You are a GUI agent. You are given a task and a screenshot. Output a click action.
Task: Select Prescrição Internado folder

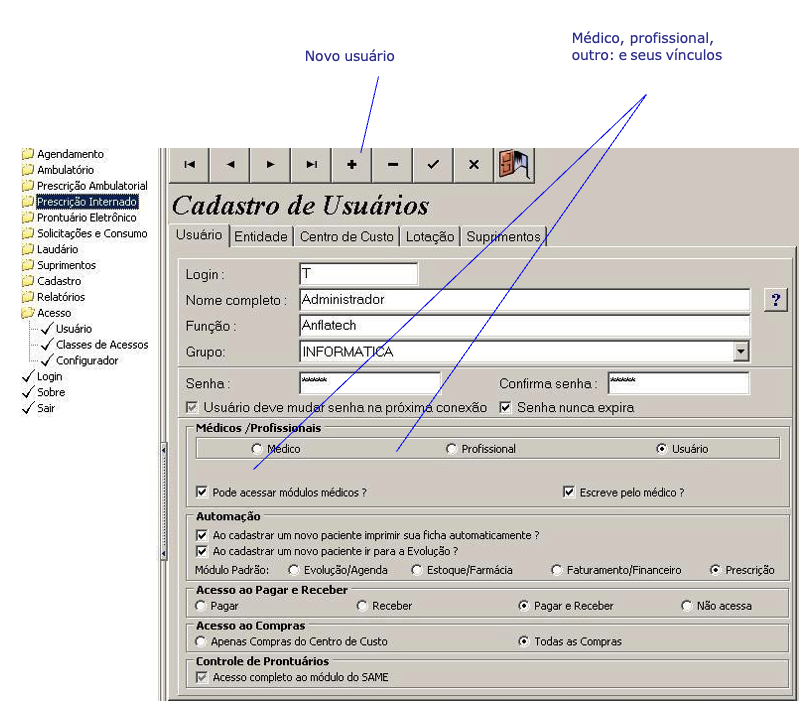click(80, 202)
